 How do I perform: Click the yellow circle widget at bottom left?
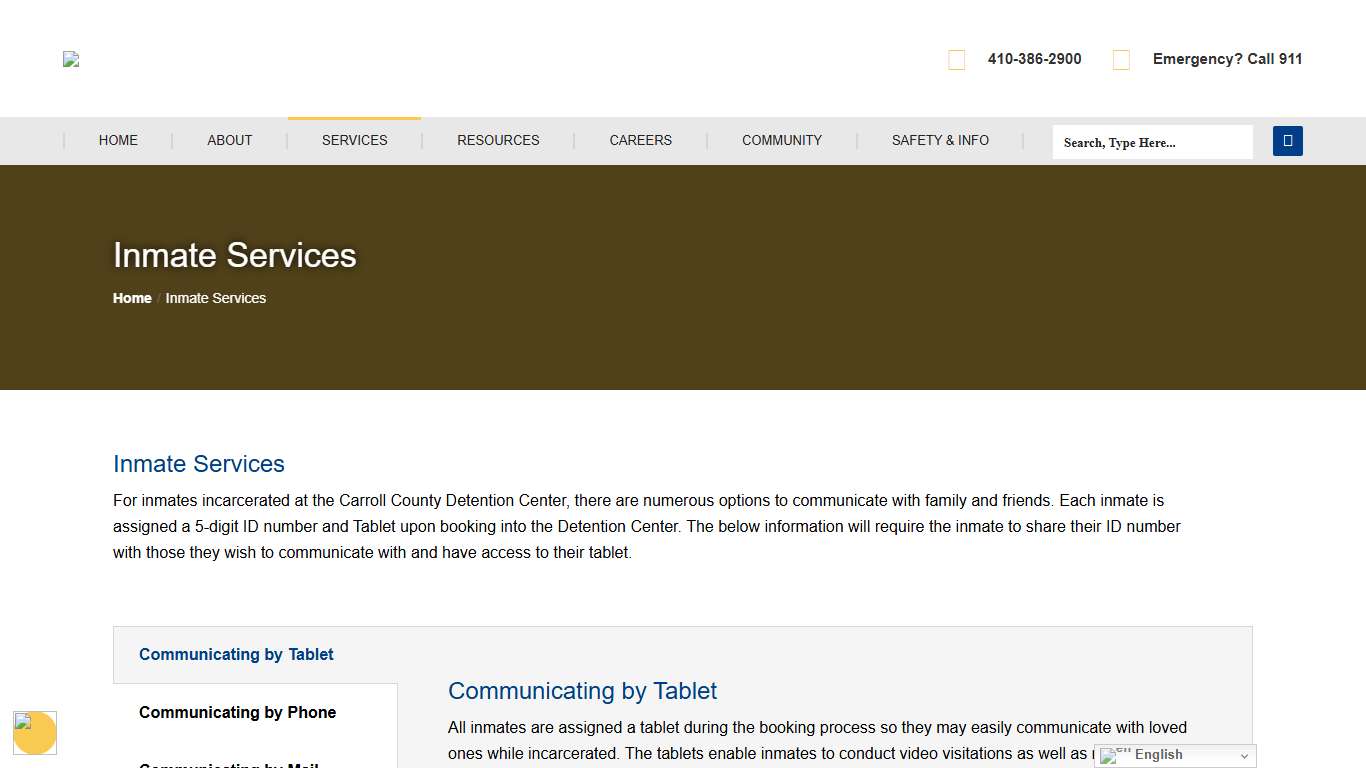pos(35,733)
